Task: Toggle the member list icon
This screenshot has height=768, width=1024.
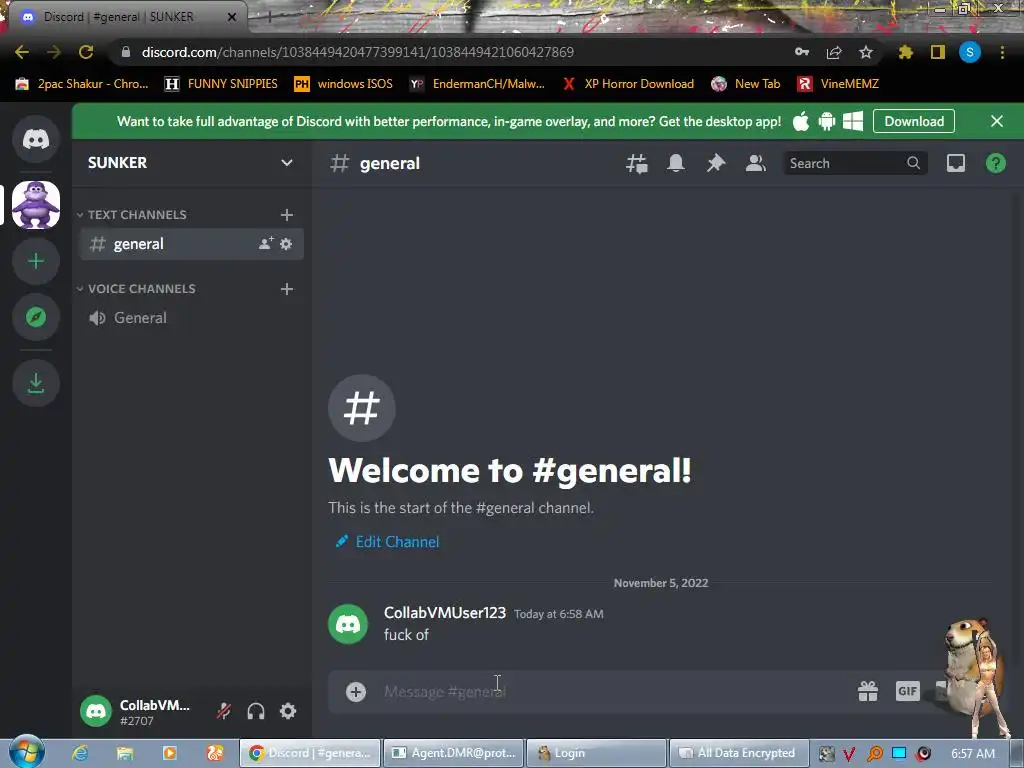Action: 756,163
